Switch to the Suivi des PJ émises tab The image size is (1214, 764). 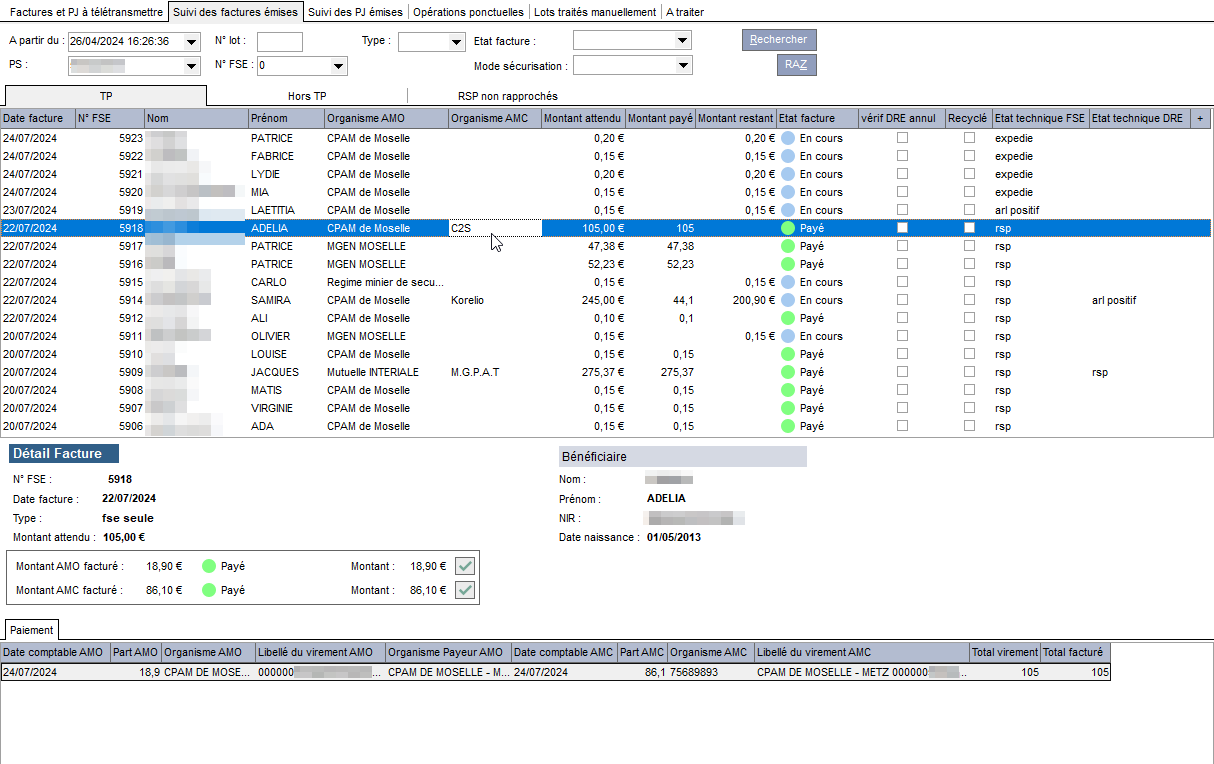pos(356,12)
